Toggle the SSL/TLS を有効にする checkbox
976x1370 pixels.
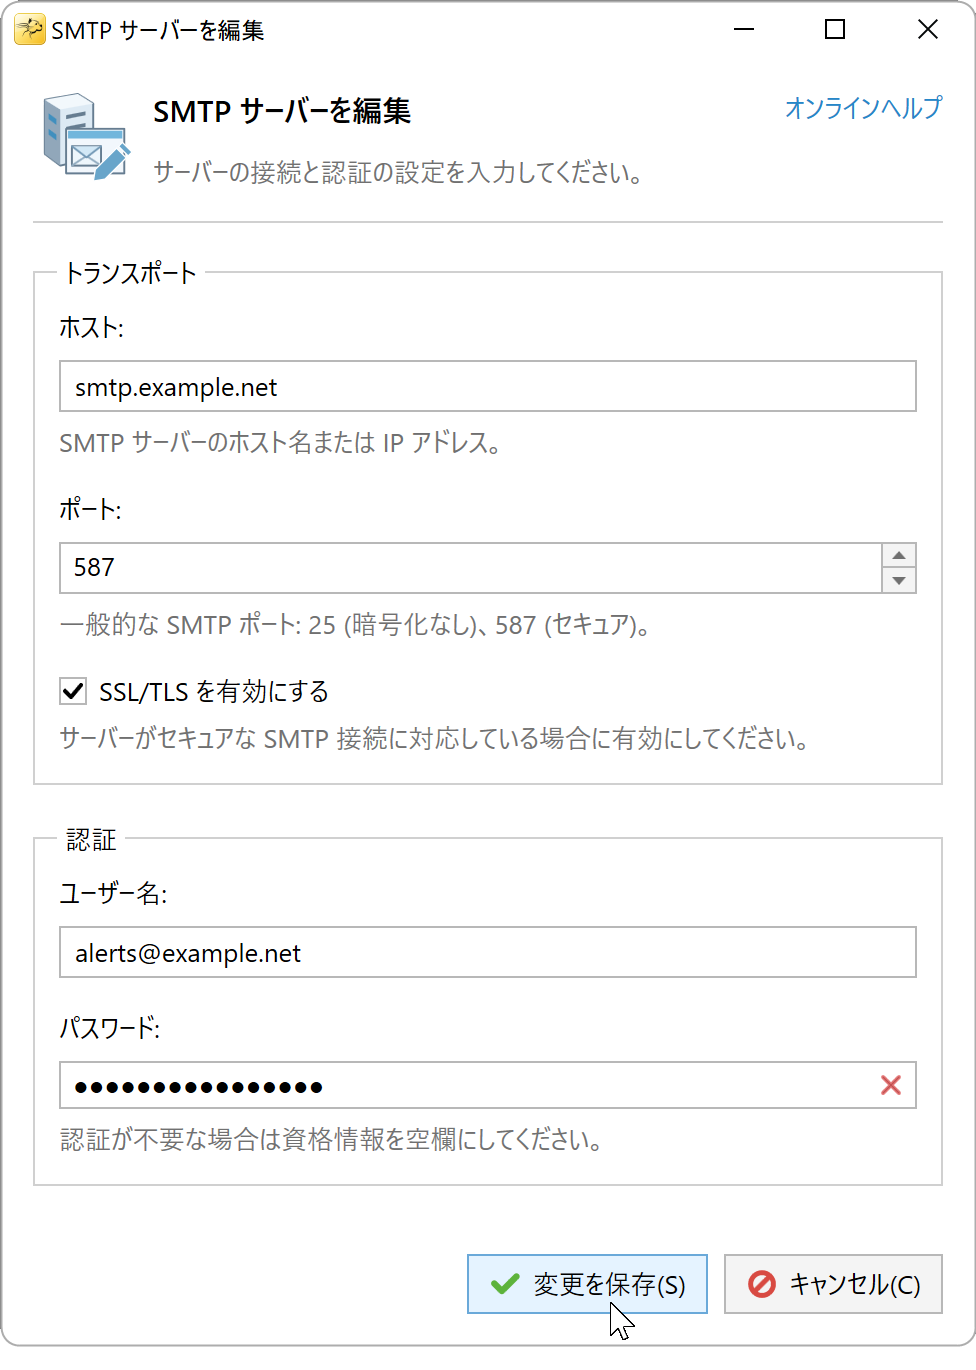(73, 691)
